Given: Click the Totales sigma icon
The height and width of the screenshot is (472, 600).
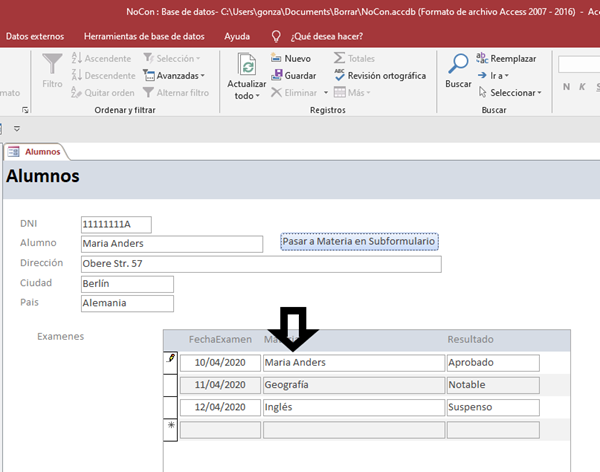Looking at the screenshot, I should pyautogui.click(x=340, y=59).
